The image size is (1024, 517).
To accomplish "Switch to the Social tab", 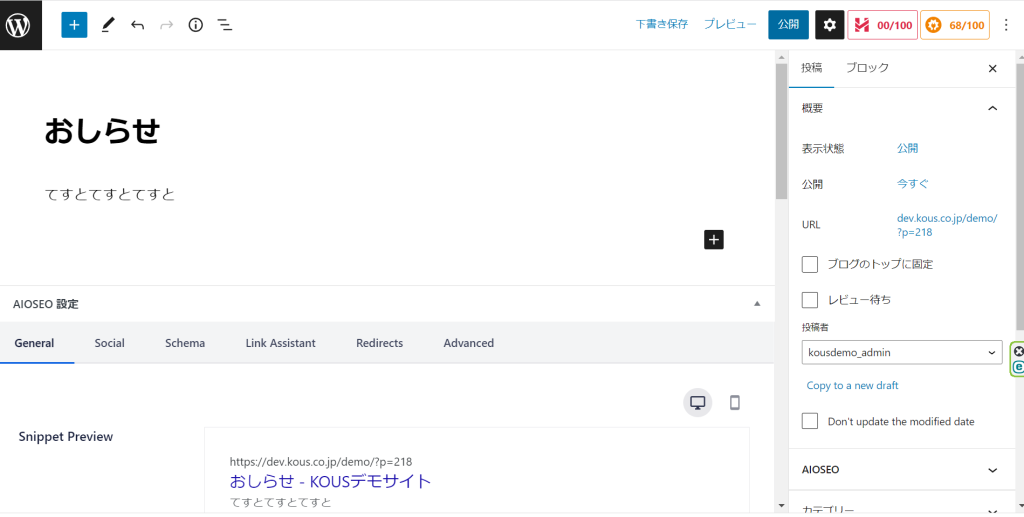I will click(110, 343).
